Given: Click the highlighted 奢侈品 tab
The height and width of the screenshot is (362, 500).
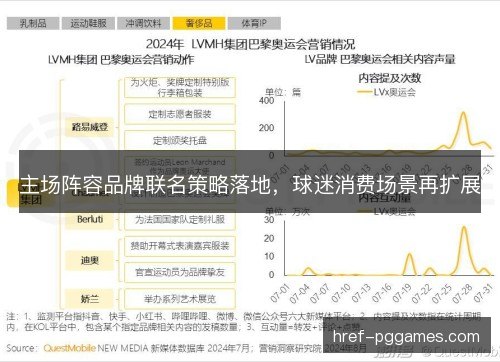Looking at the screenshot, I should [x=199, y=23].
